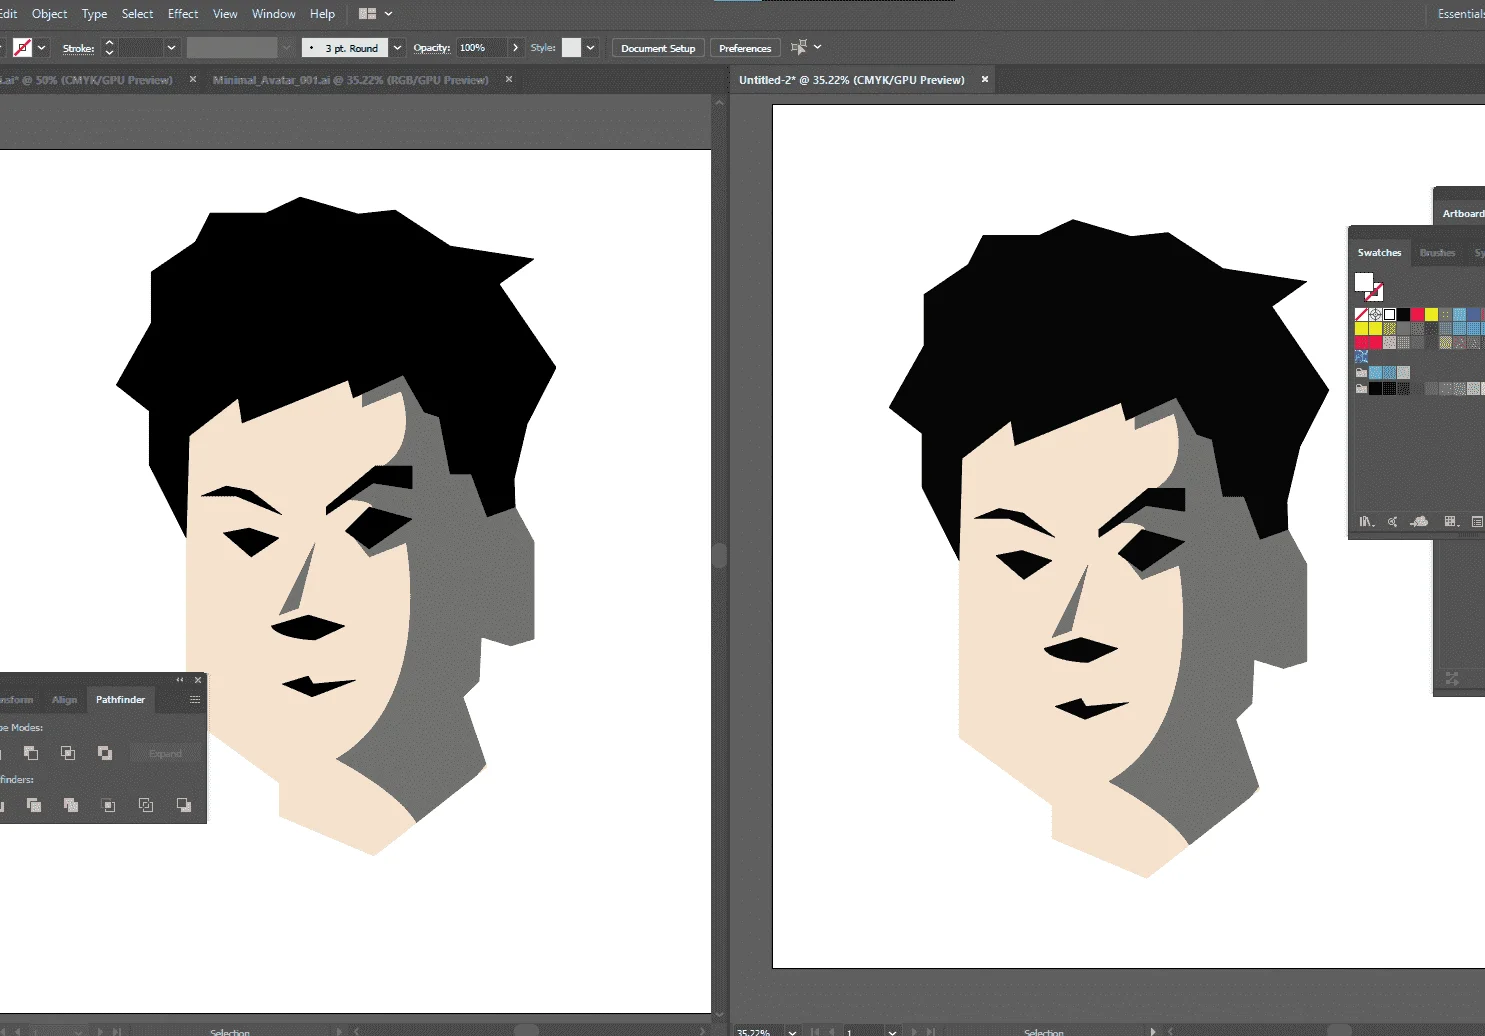Click the swatch list view icon
Viewport: 1485px width, 1036px height.
pyautogui.click(x=1478, y=522)
